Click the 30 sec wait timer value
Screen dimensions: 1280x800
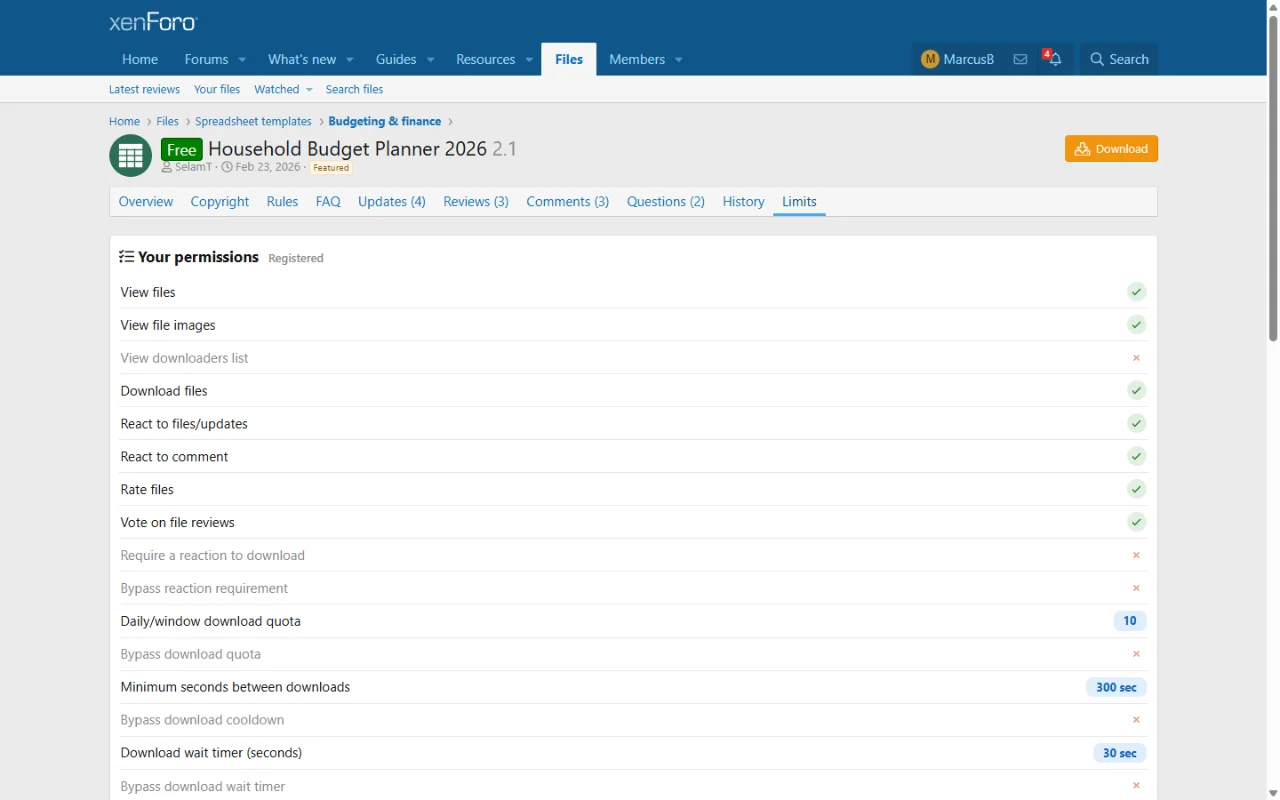[1120, 753]
